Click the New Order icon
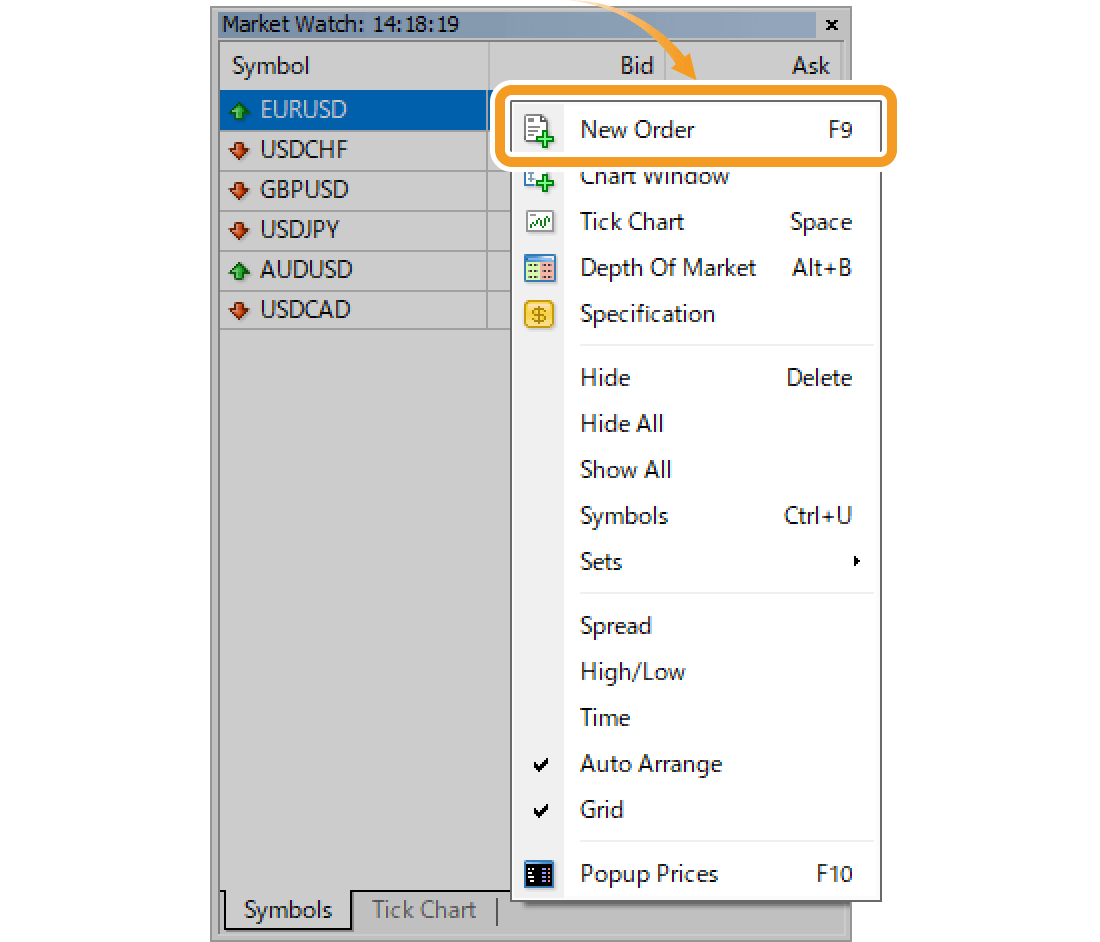The height and width of the screenshot is (942, 1100). (540, 128)
